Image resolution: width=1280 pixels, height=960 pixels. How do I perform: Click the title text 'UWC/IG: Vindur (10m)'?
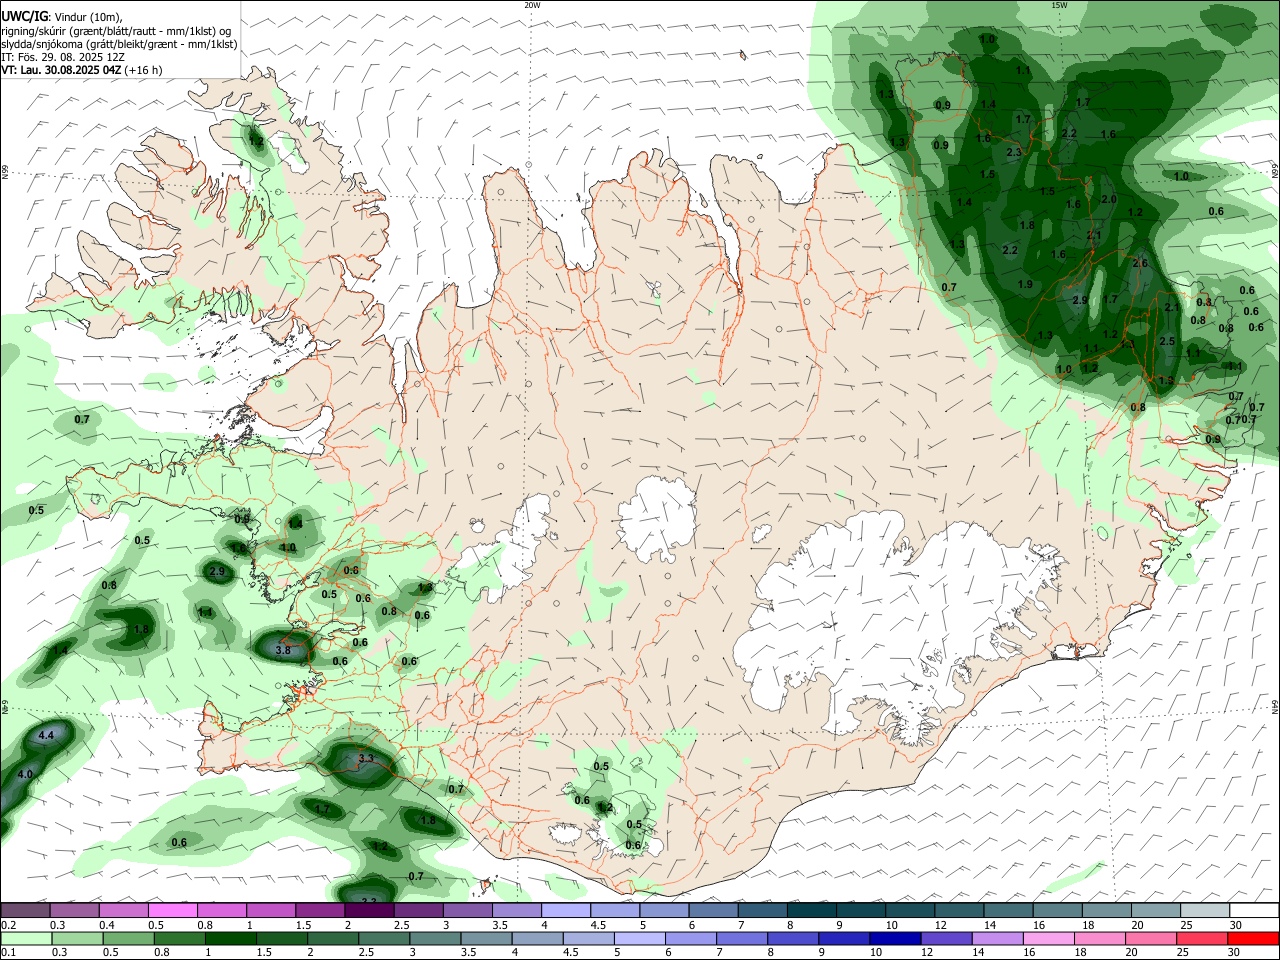[62, 17]
